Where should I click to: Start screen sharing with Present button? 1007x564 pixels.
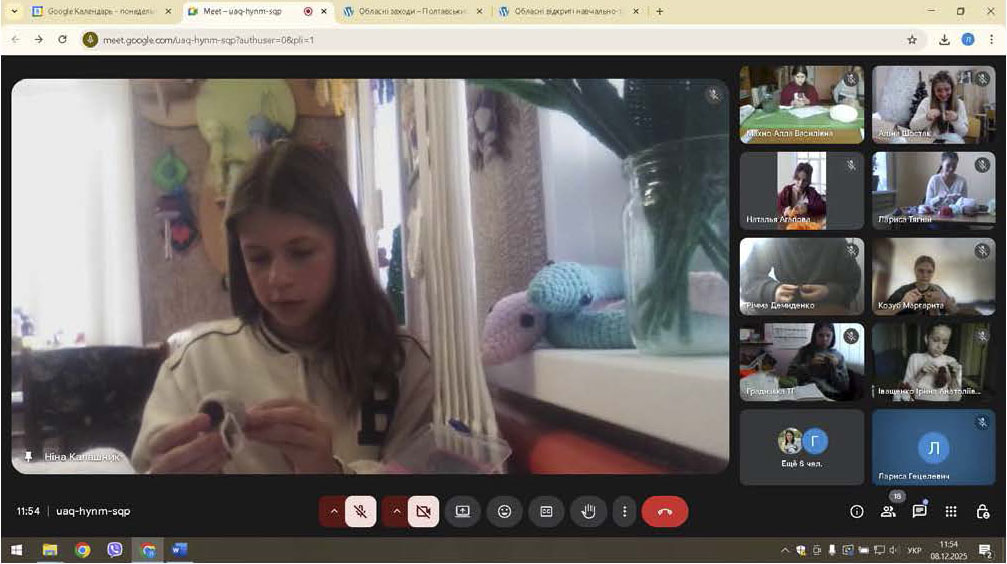[x=462, y=511]
